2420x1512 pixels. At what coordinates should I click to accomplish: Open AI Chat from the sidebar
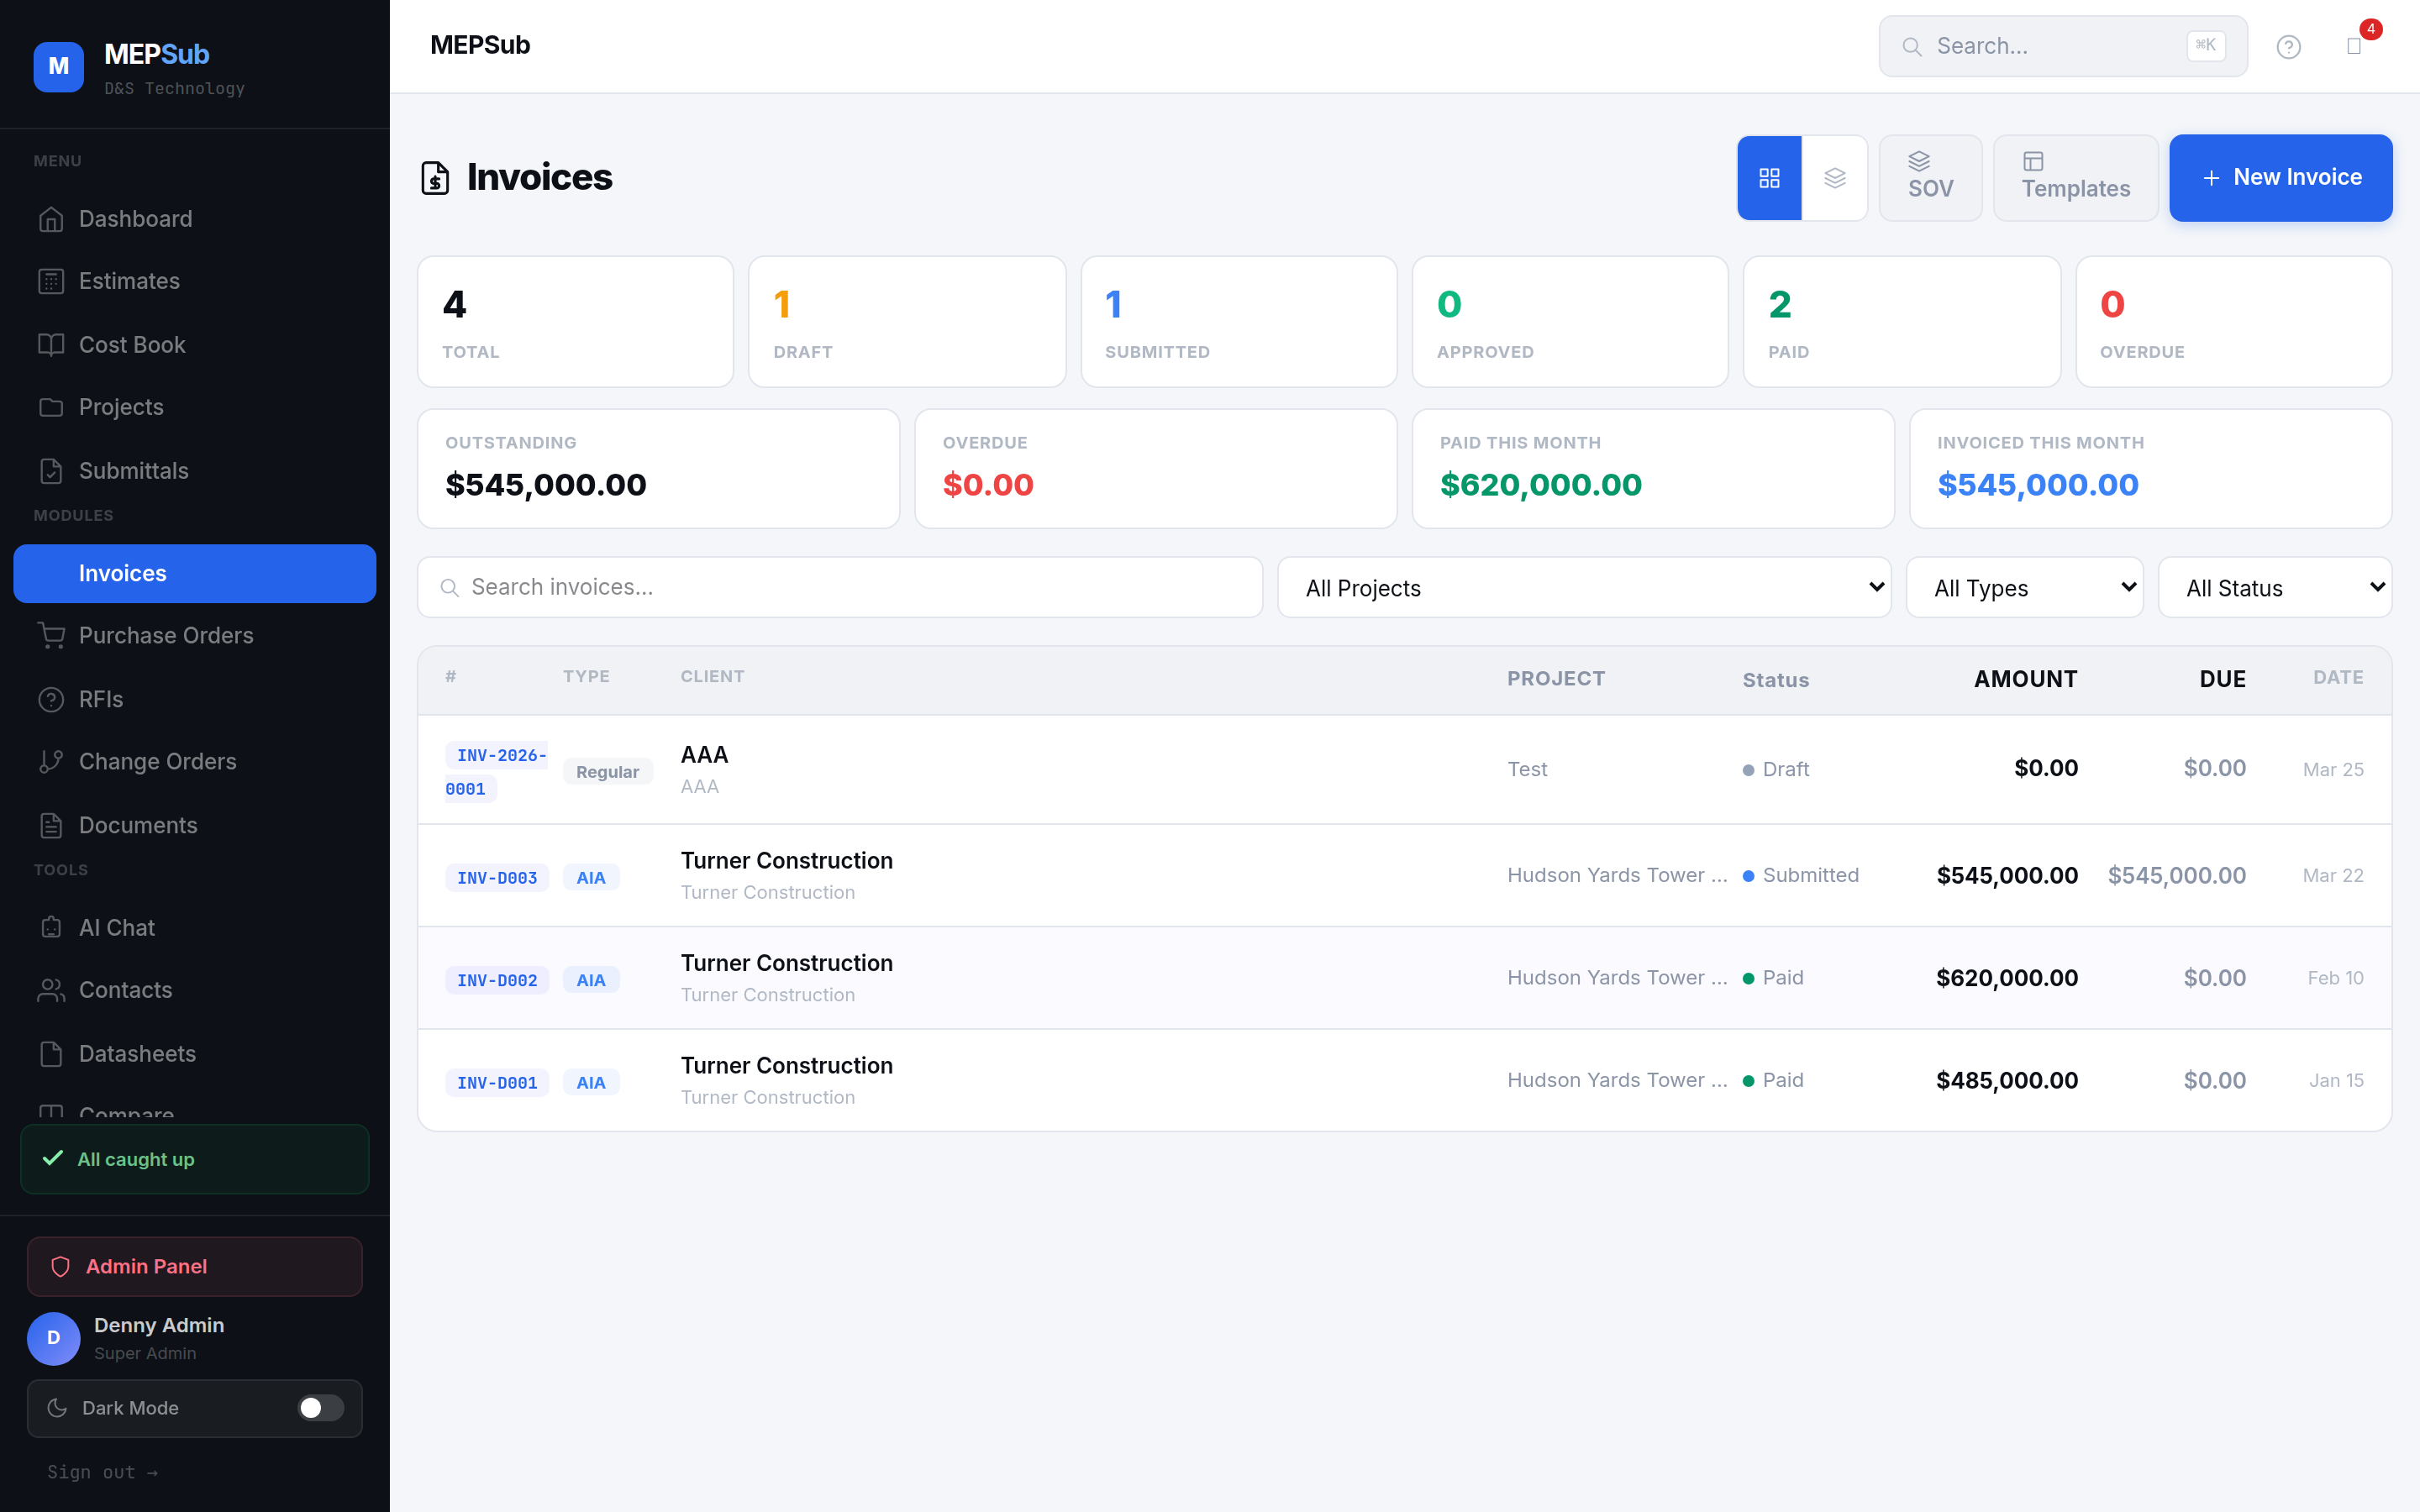[x=116, y=927]
